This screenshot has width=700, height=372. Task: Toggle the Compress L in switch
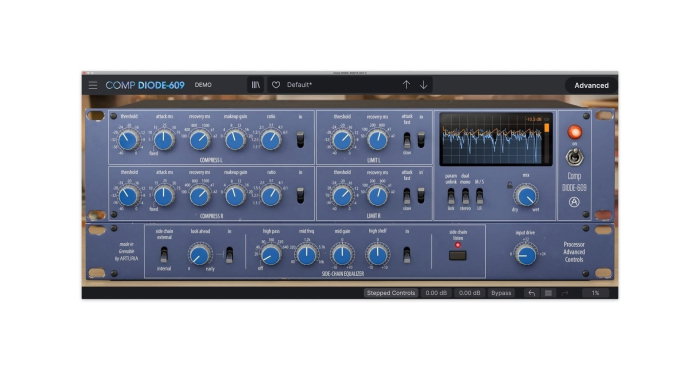(300, 140)
